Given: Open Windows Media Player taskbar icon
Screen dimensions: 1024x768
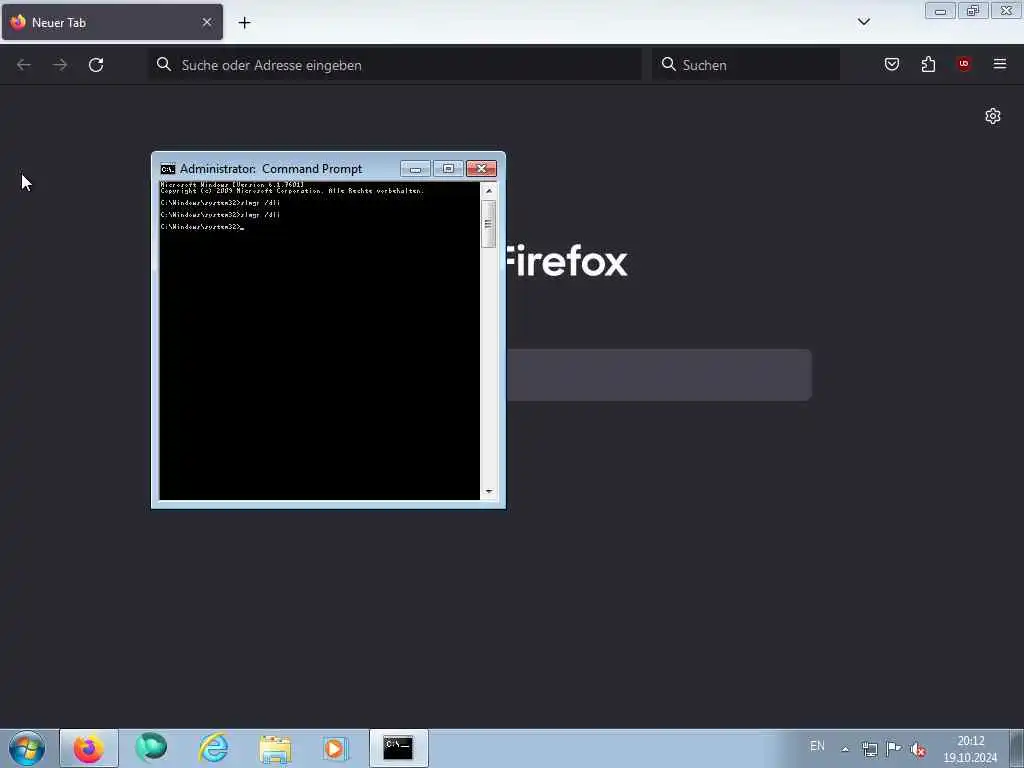Looking at the screenshot, I should click(x=335, y=748).
